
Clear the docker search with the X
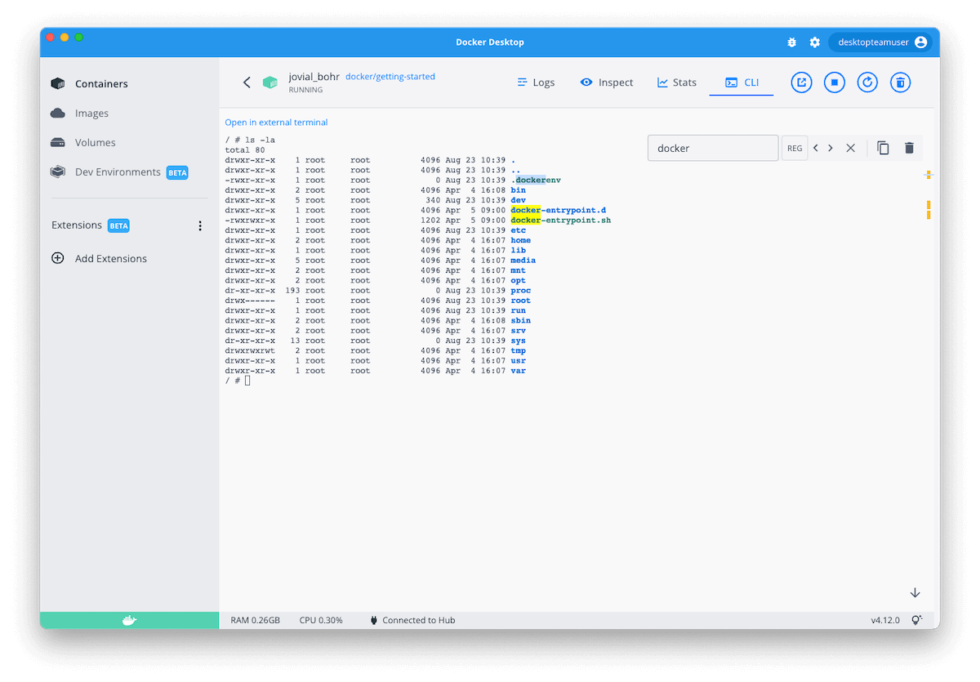(x=850, y=147)
